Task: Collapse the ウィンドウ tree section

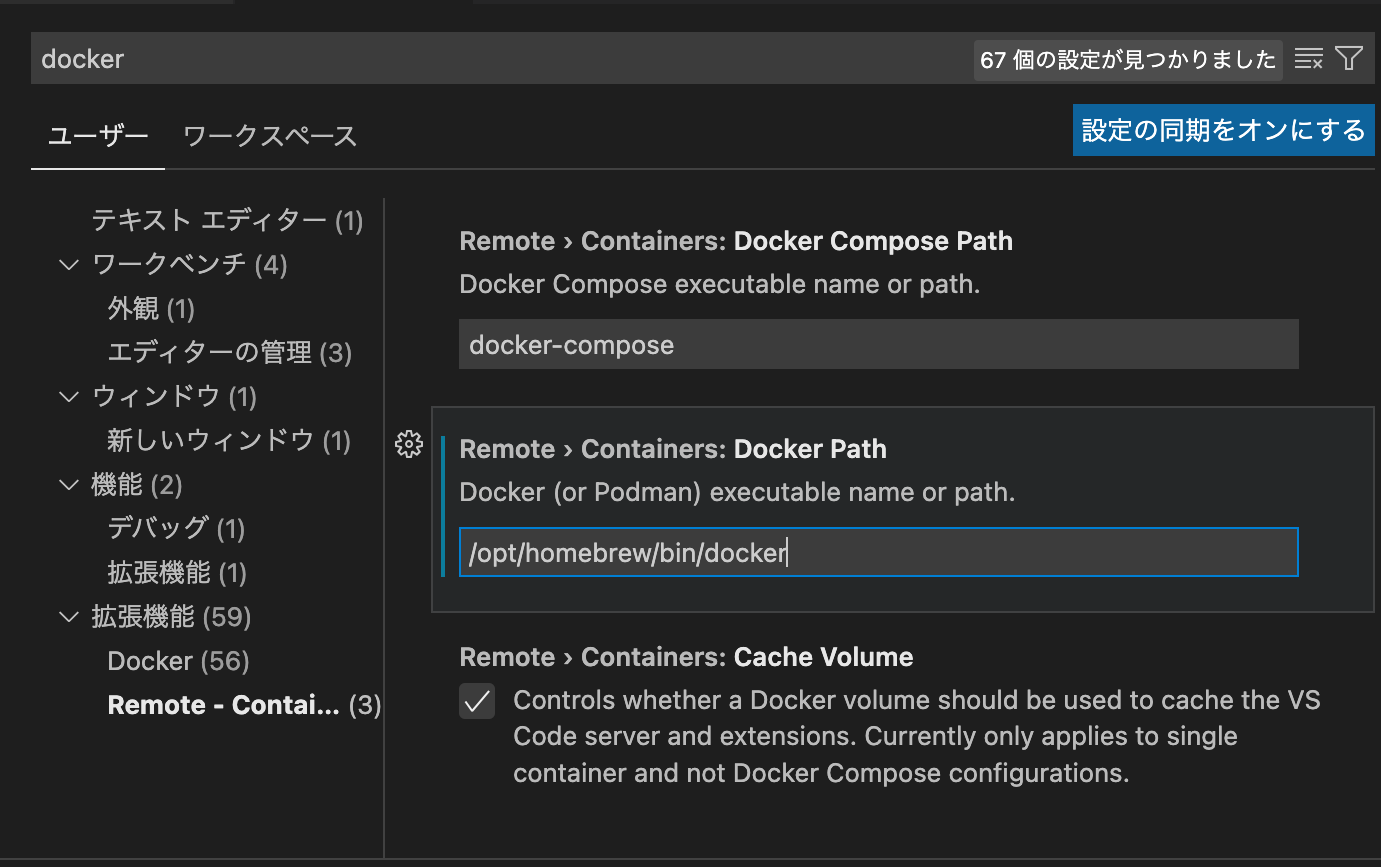Action: click(x=69, y=397)
